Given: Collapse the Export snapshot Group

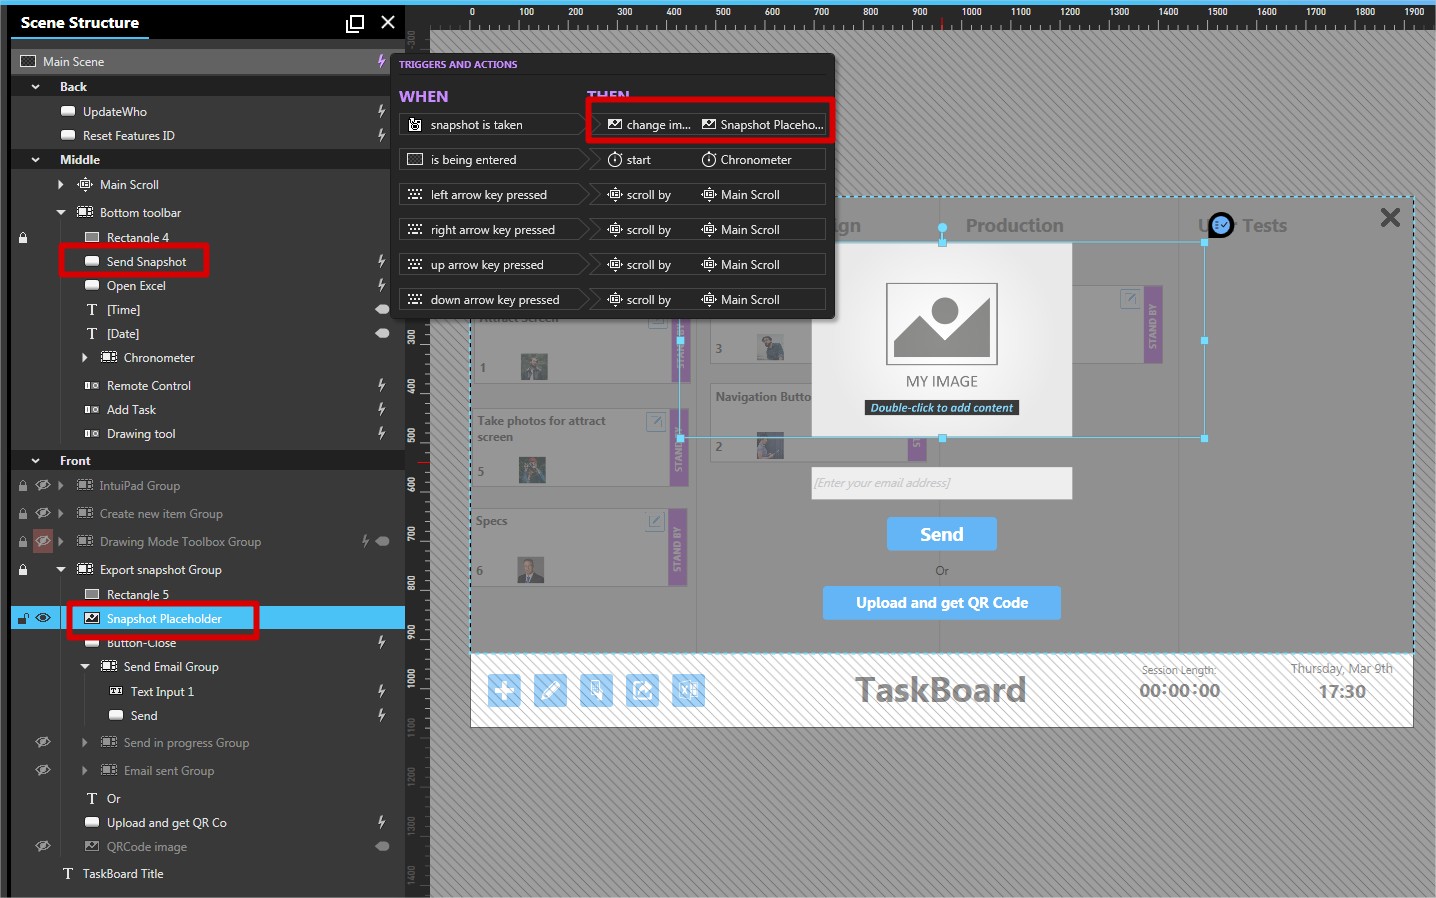Looking at the screenshot, I should [61, 570].
